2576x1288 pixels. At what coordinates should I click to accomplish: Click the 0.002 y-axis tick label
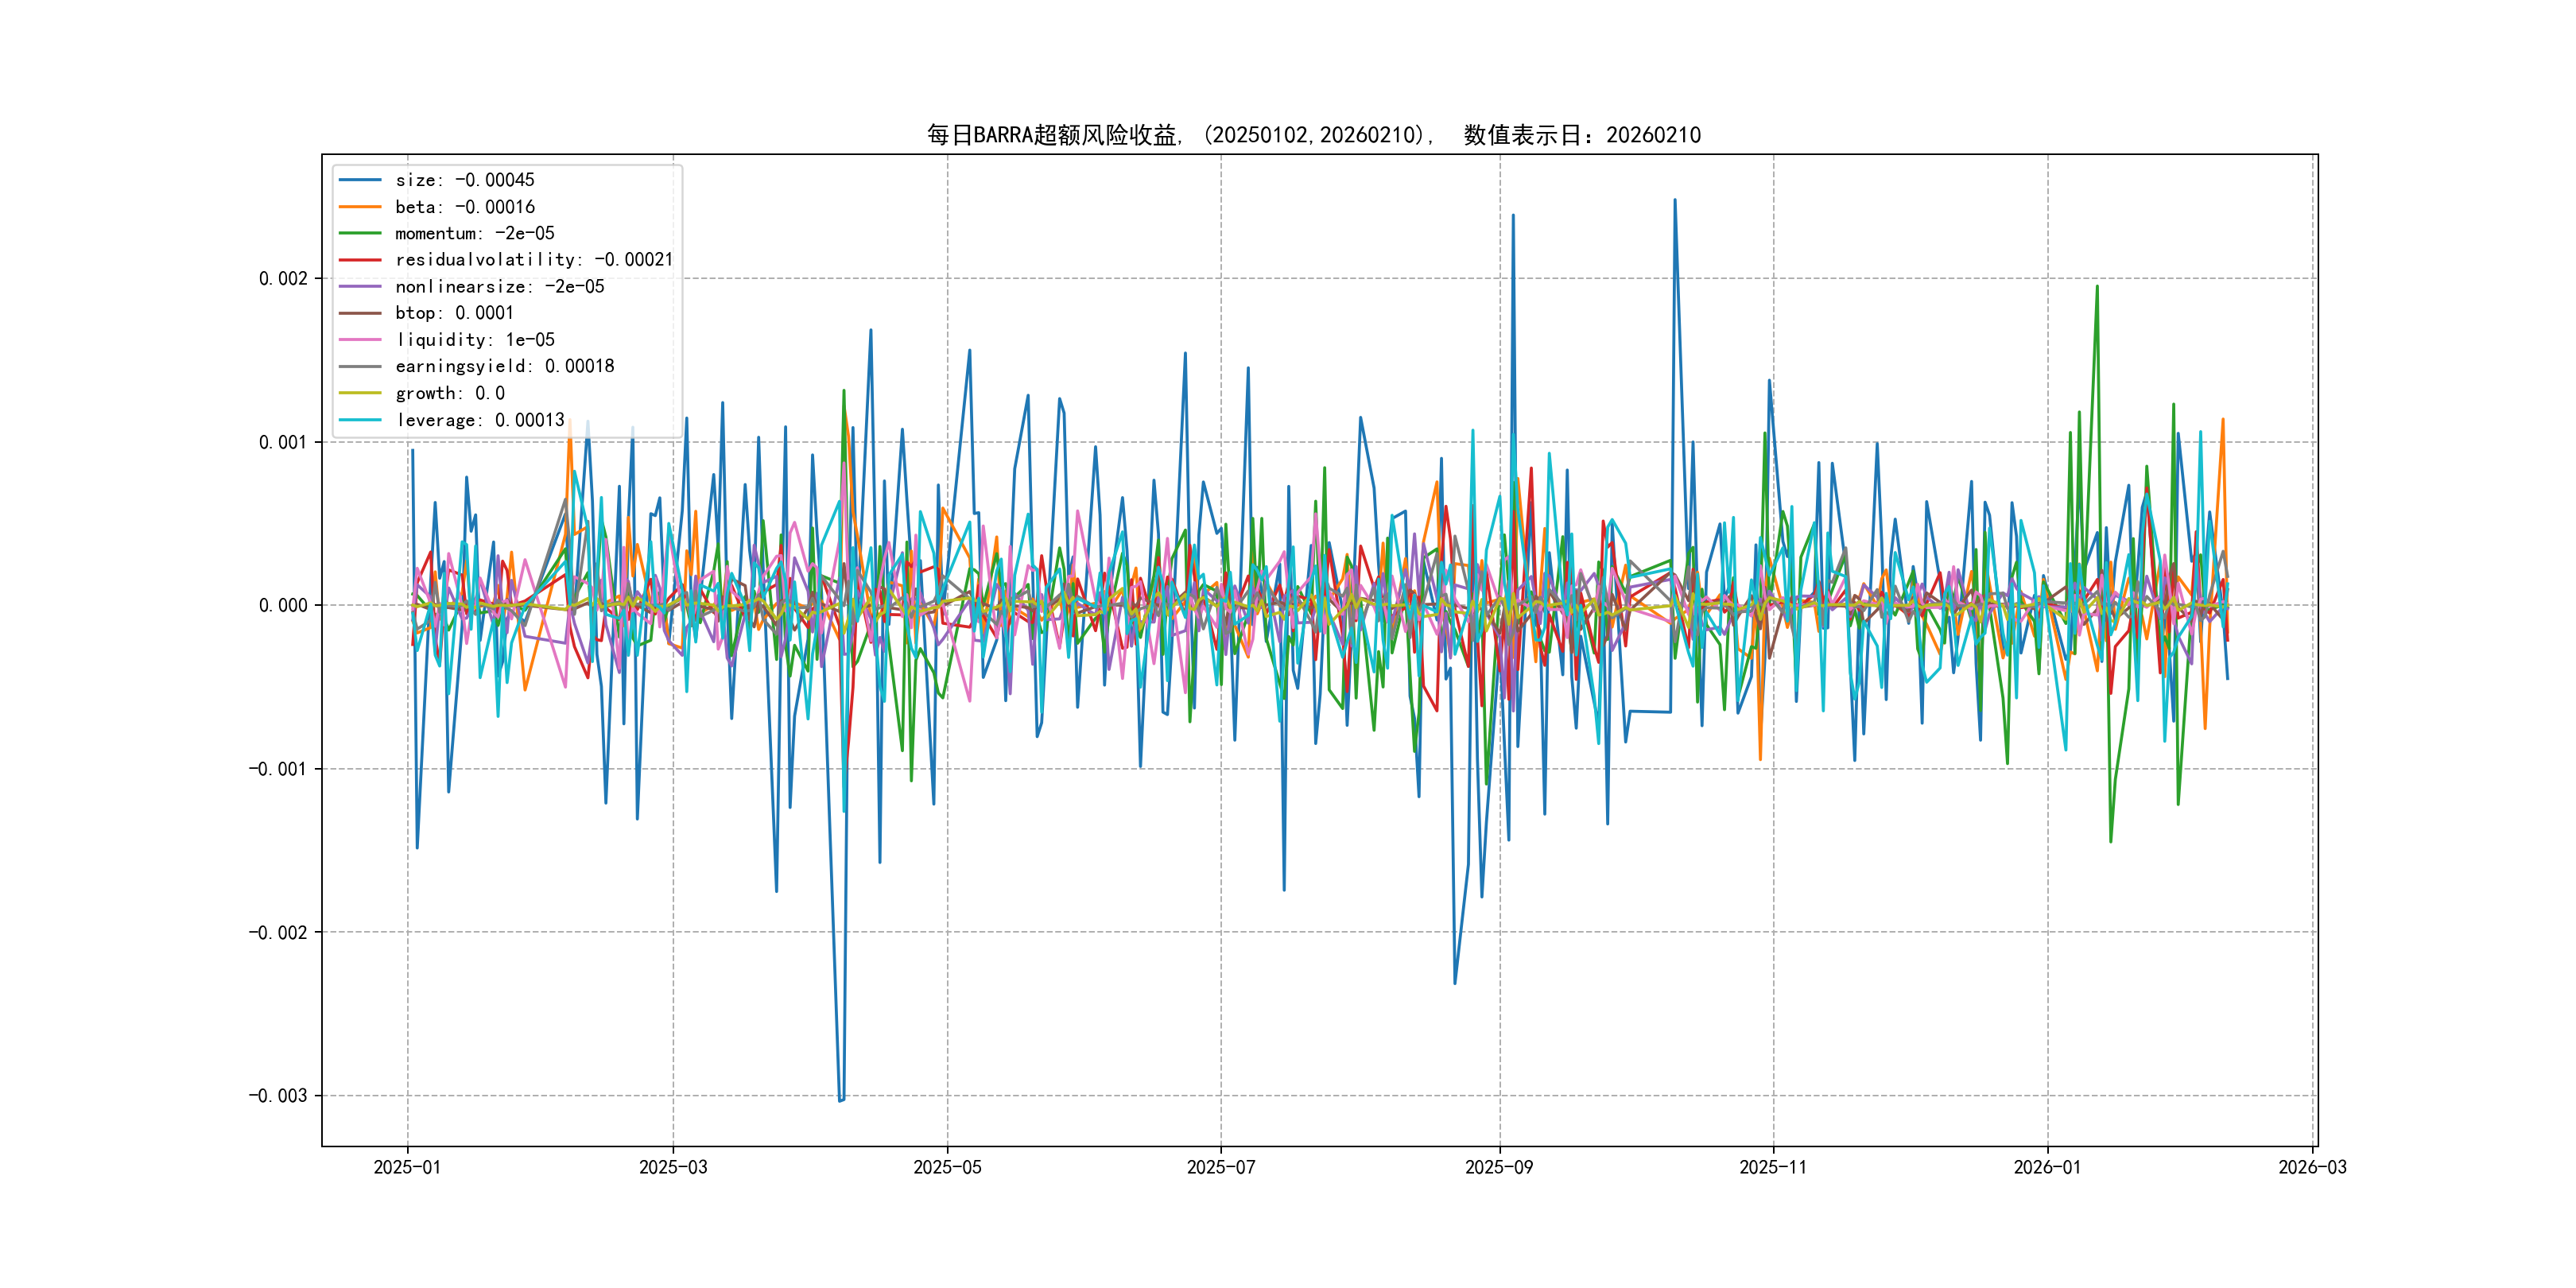[x=283, y=278]
